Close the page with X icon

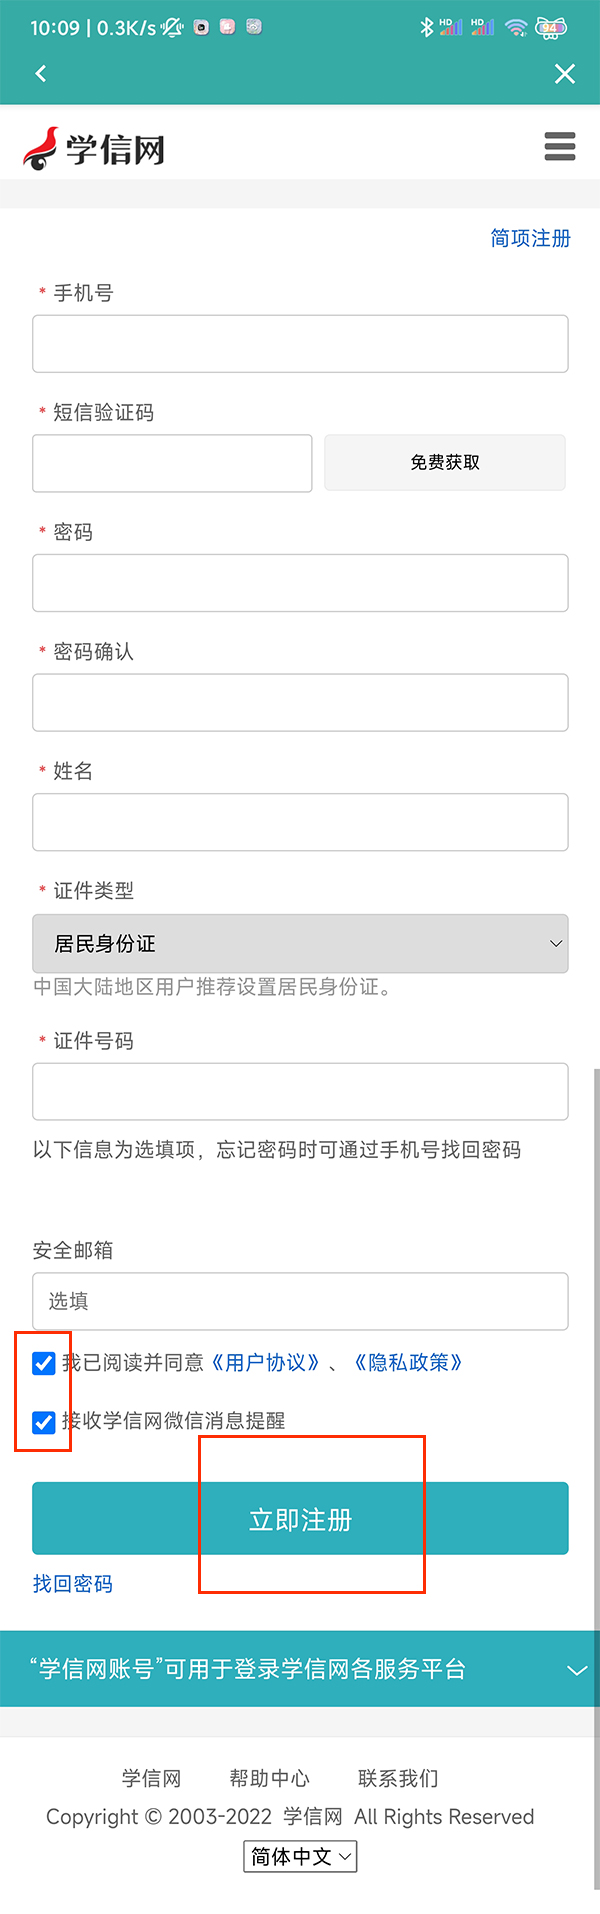point(565,73)
